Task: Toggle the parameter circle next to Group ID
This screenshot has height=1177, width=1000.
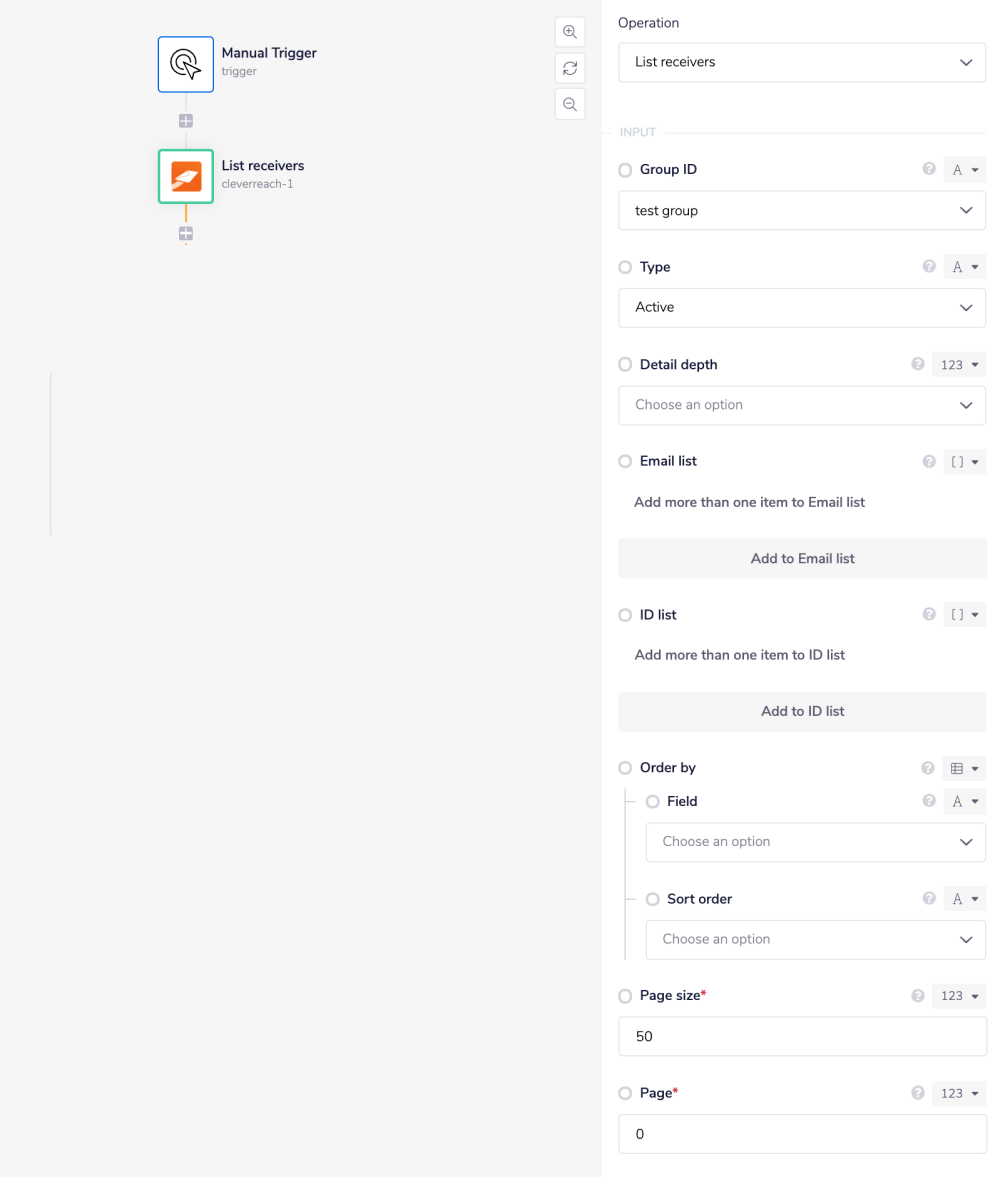Action: coord(625,169)
